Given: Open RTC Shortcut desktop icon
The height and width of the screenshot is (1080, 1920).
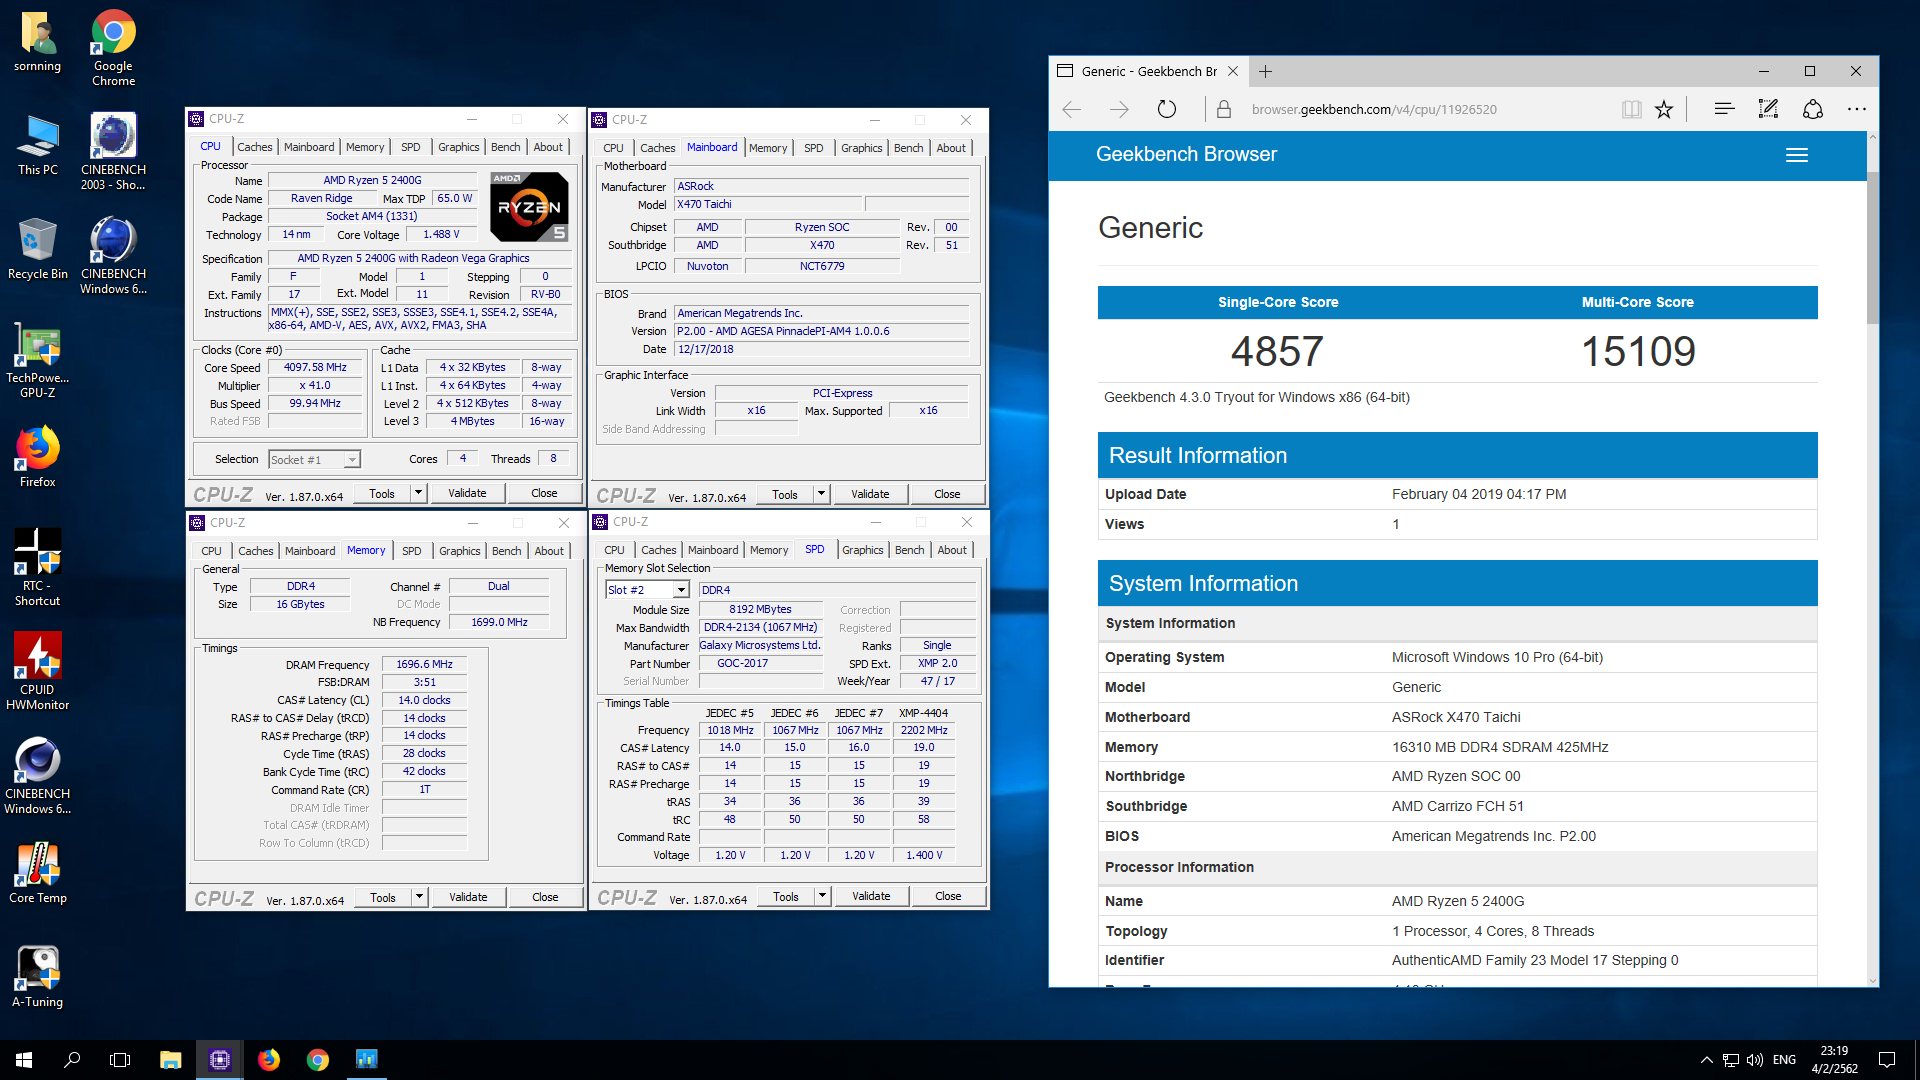Looking at the screenshot, I should [x=37, y=568].
